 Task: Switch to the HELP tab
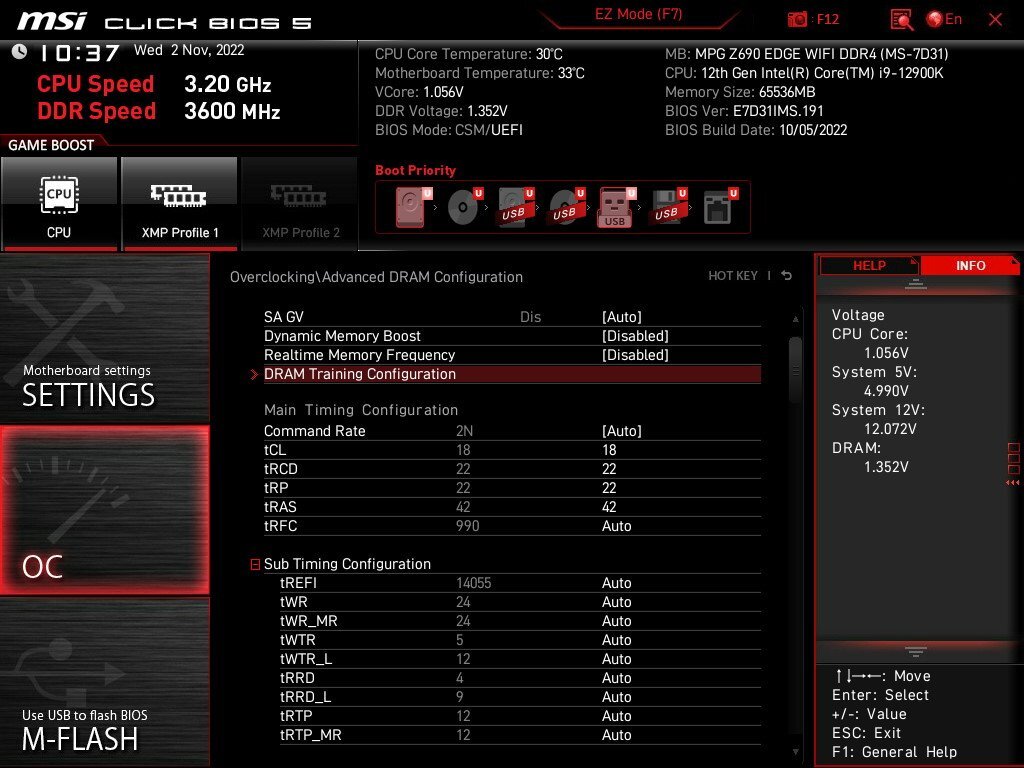(869, 266)
